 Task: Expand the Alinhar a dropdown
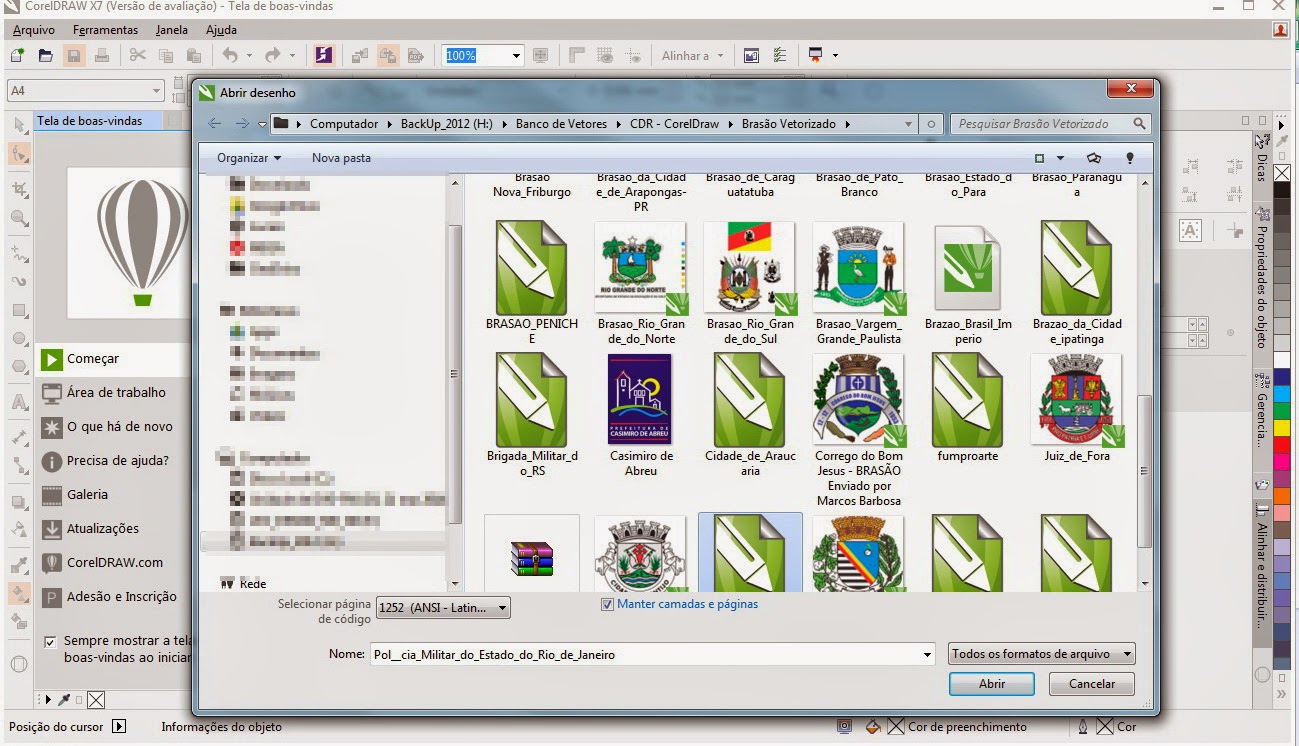coord(720,56)
